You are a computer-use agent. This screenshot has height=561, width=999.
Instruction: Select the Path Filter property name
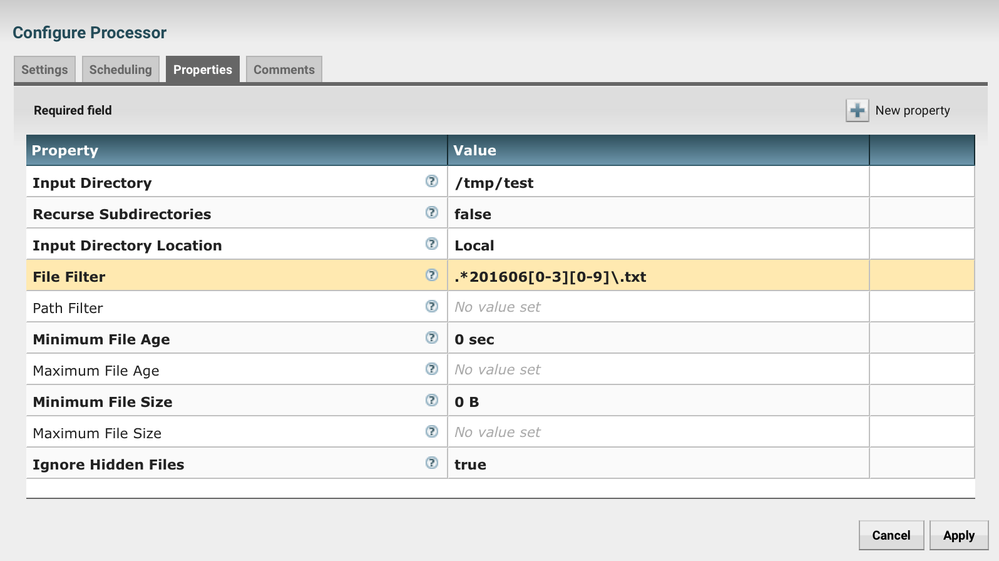pos(68,308)
